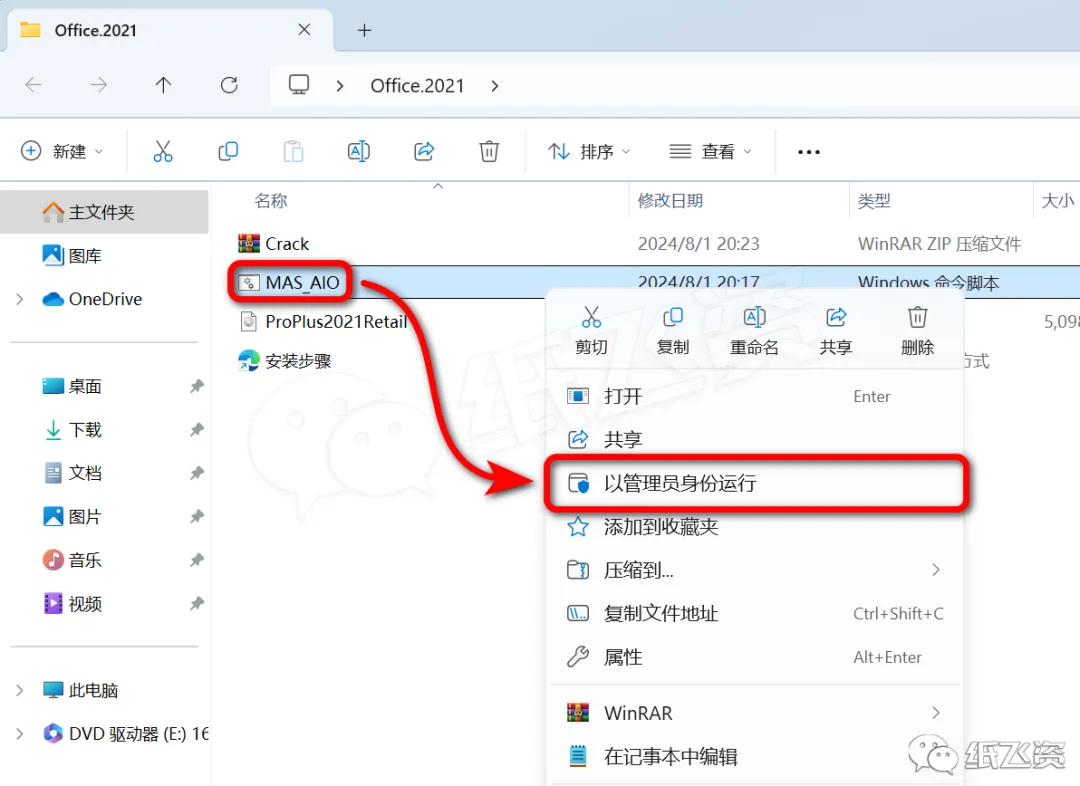Select the Crack archive file

coord(273,243)
